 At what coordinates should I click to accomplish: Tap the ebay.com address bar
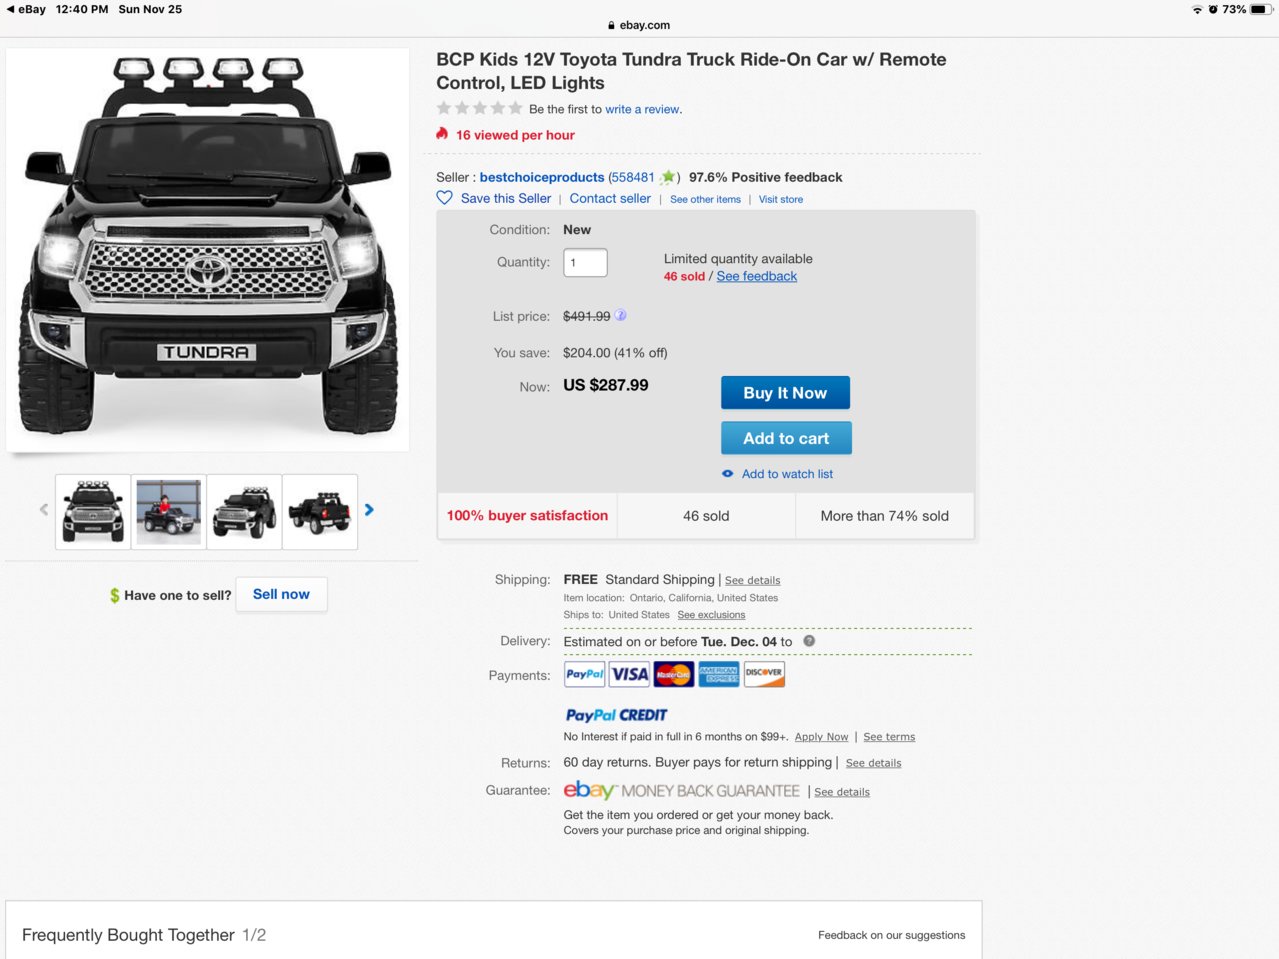[639, 25]
